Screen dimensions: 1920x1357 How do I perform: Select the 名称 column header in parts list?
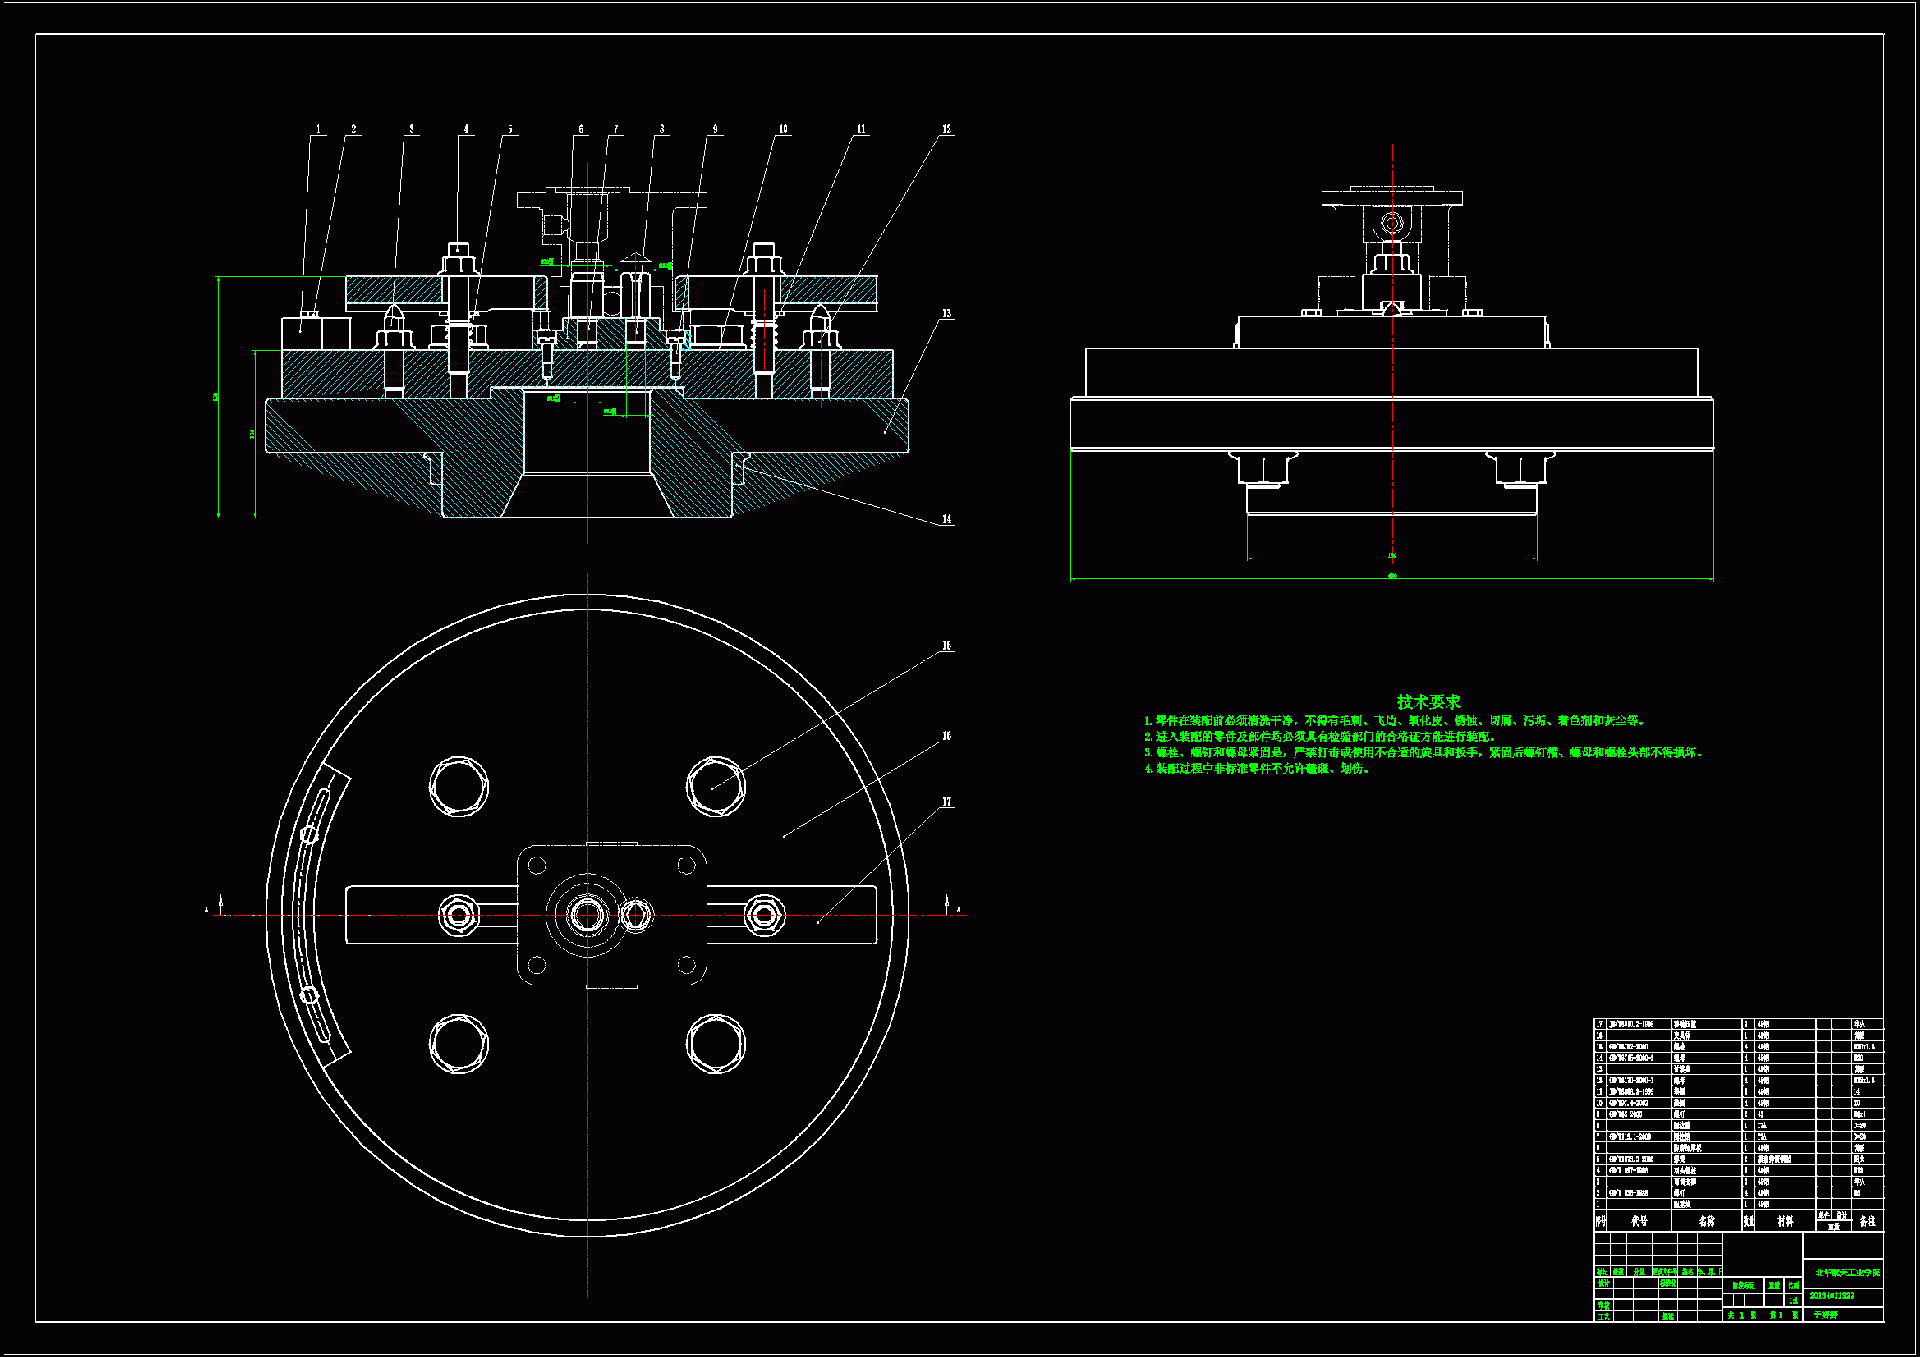click(x=1706, y=1221)
